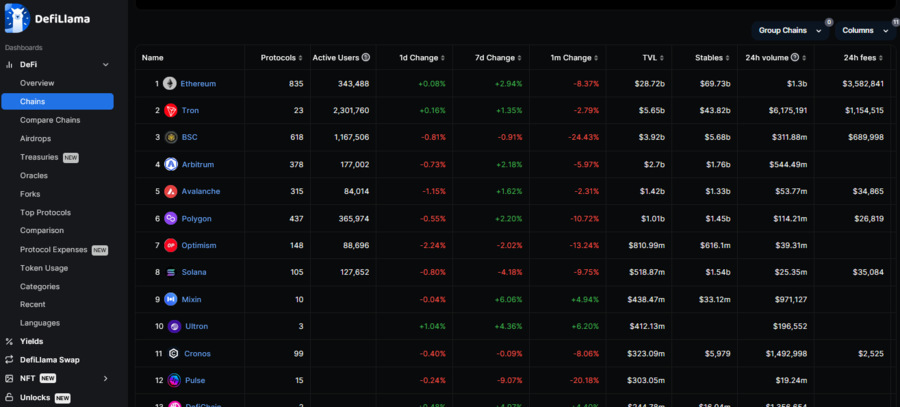Screen dimensions: 900x407
Task: Sort by 7d Change column arrows
Action: click(x=520, y=58)
